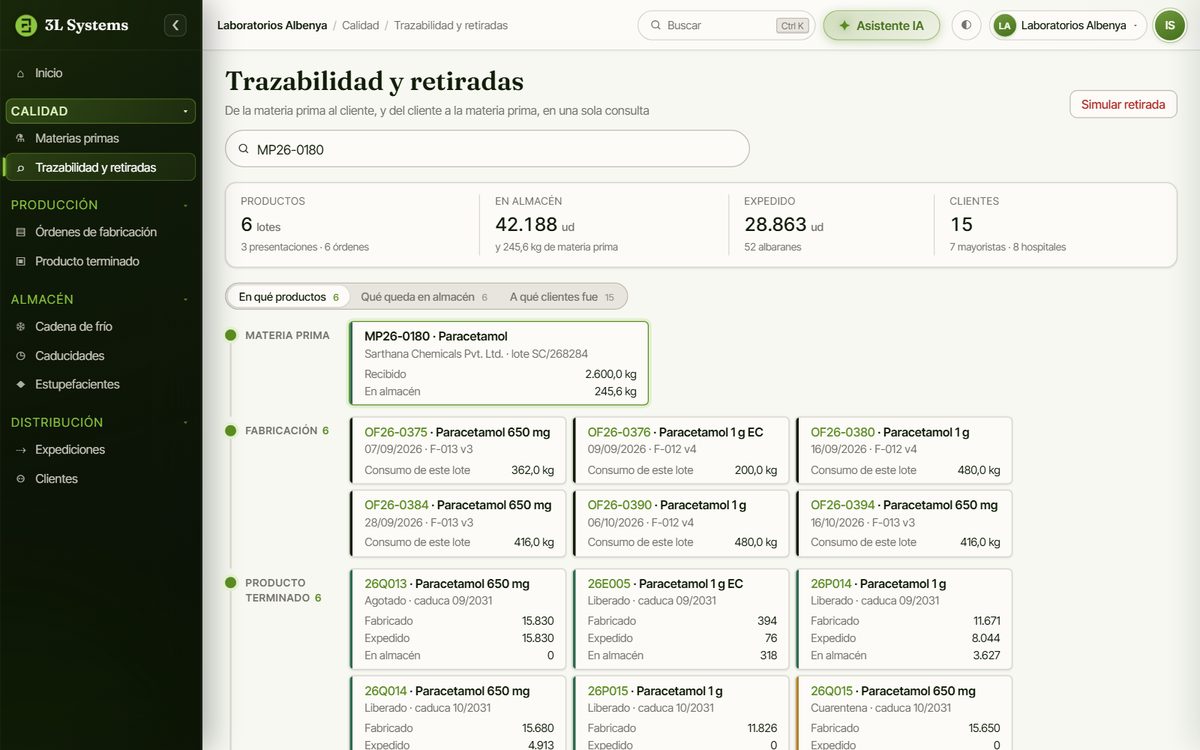Image resolution: width=1200 pixels, height=750 pixels.
Task: Open batch link 26Q014
Action: 386,691
